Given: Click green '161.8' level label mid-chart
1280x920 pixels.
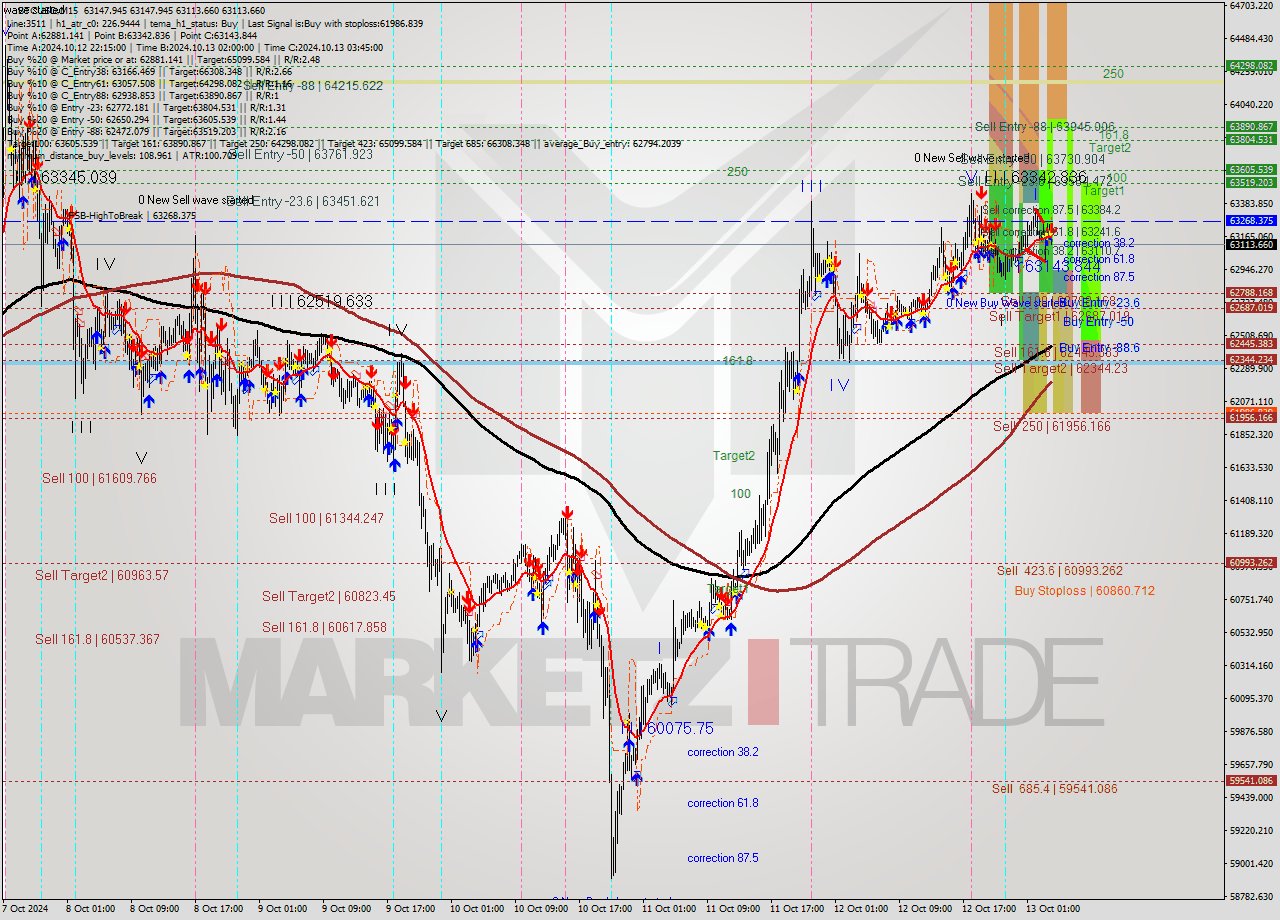Looking at the screenshot, I should pos(738,361).
